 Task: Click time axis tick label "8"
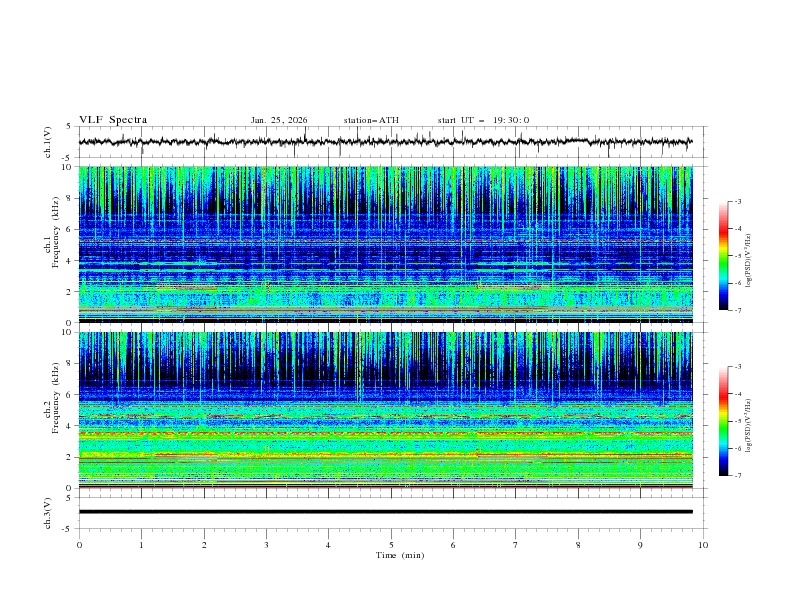click(x=578, y=545)
